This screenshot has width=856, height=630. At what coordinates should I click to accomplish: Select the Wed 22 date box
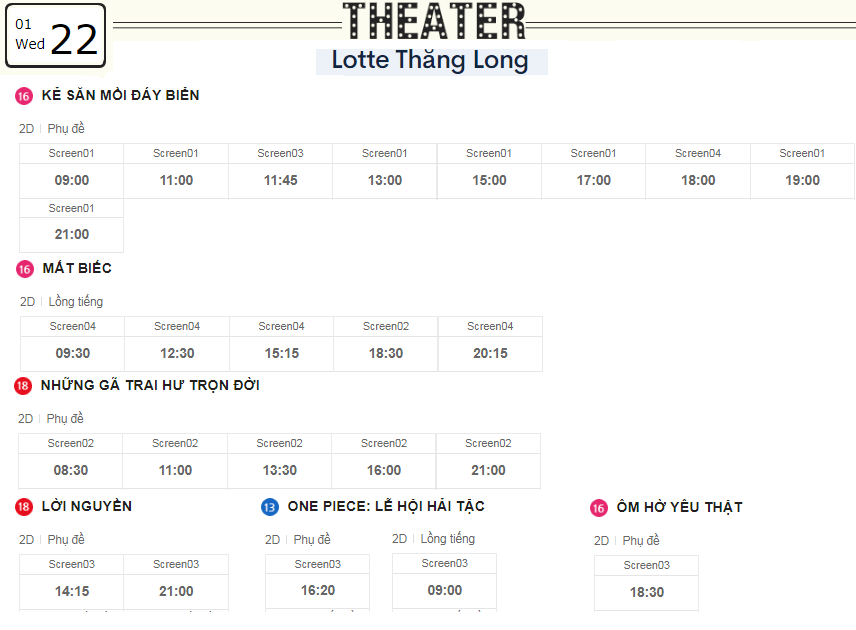point(55,35)
